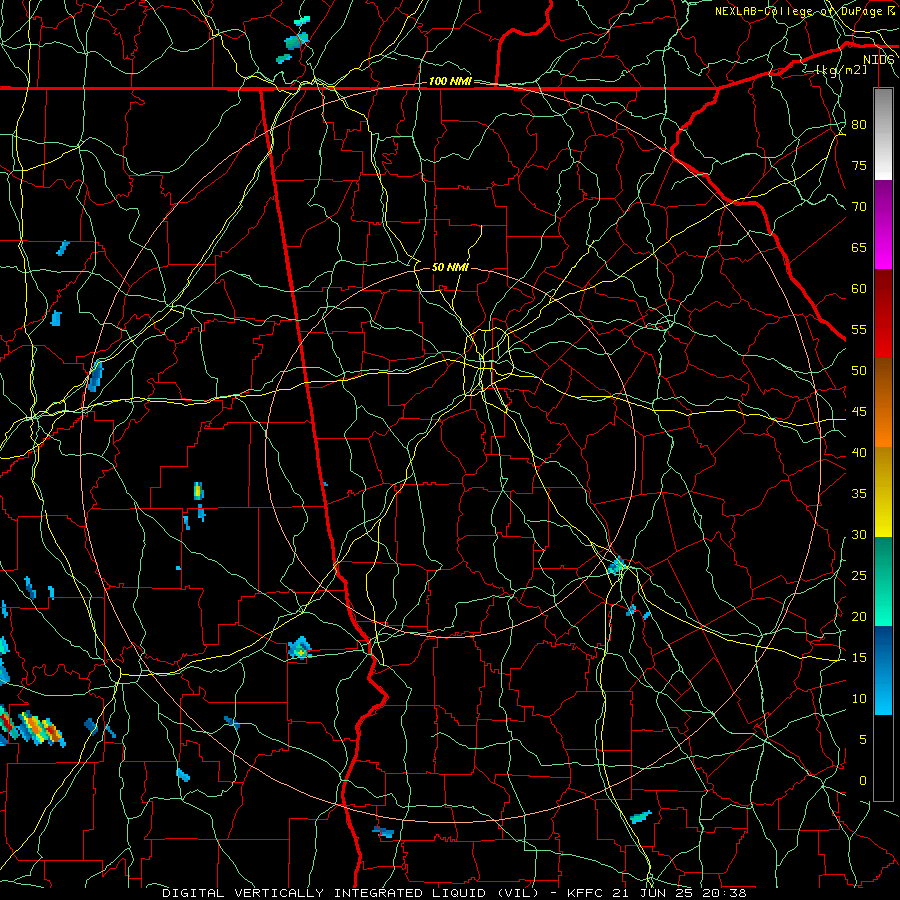Click the 55 value on the color scale
Image resolution: width=900 pixels, height=900 pixels.
[x=859, y=329]
